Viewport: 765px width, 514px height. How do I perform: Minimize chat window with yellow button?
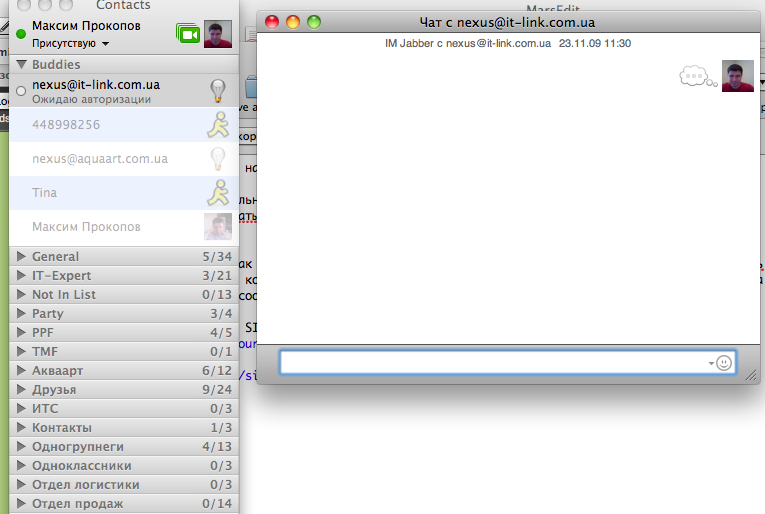click(293, 22)
